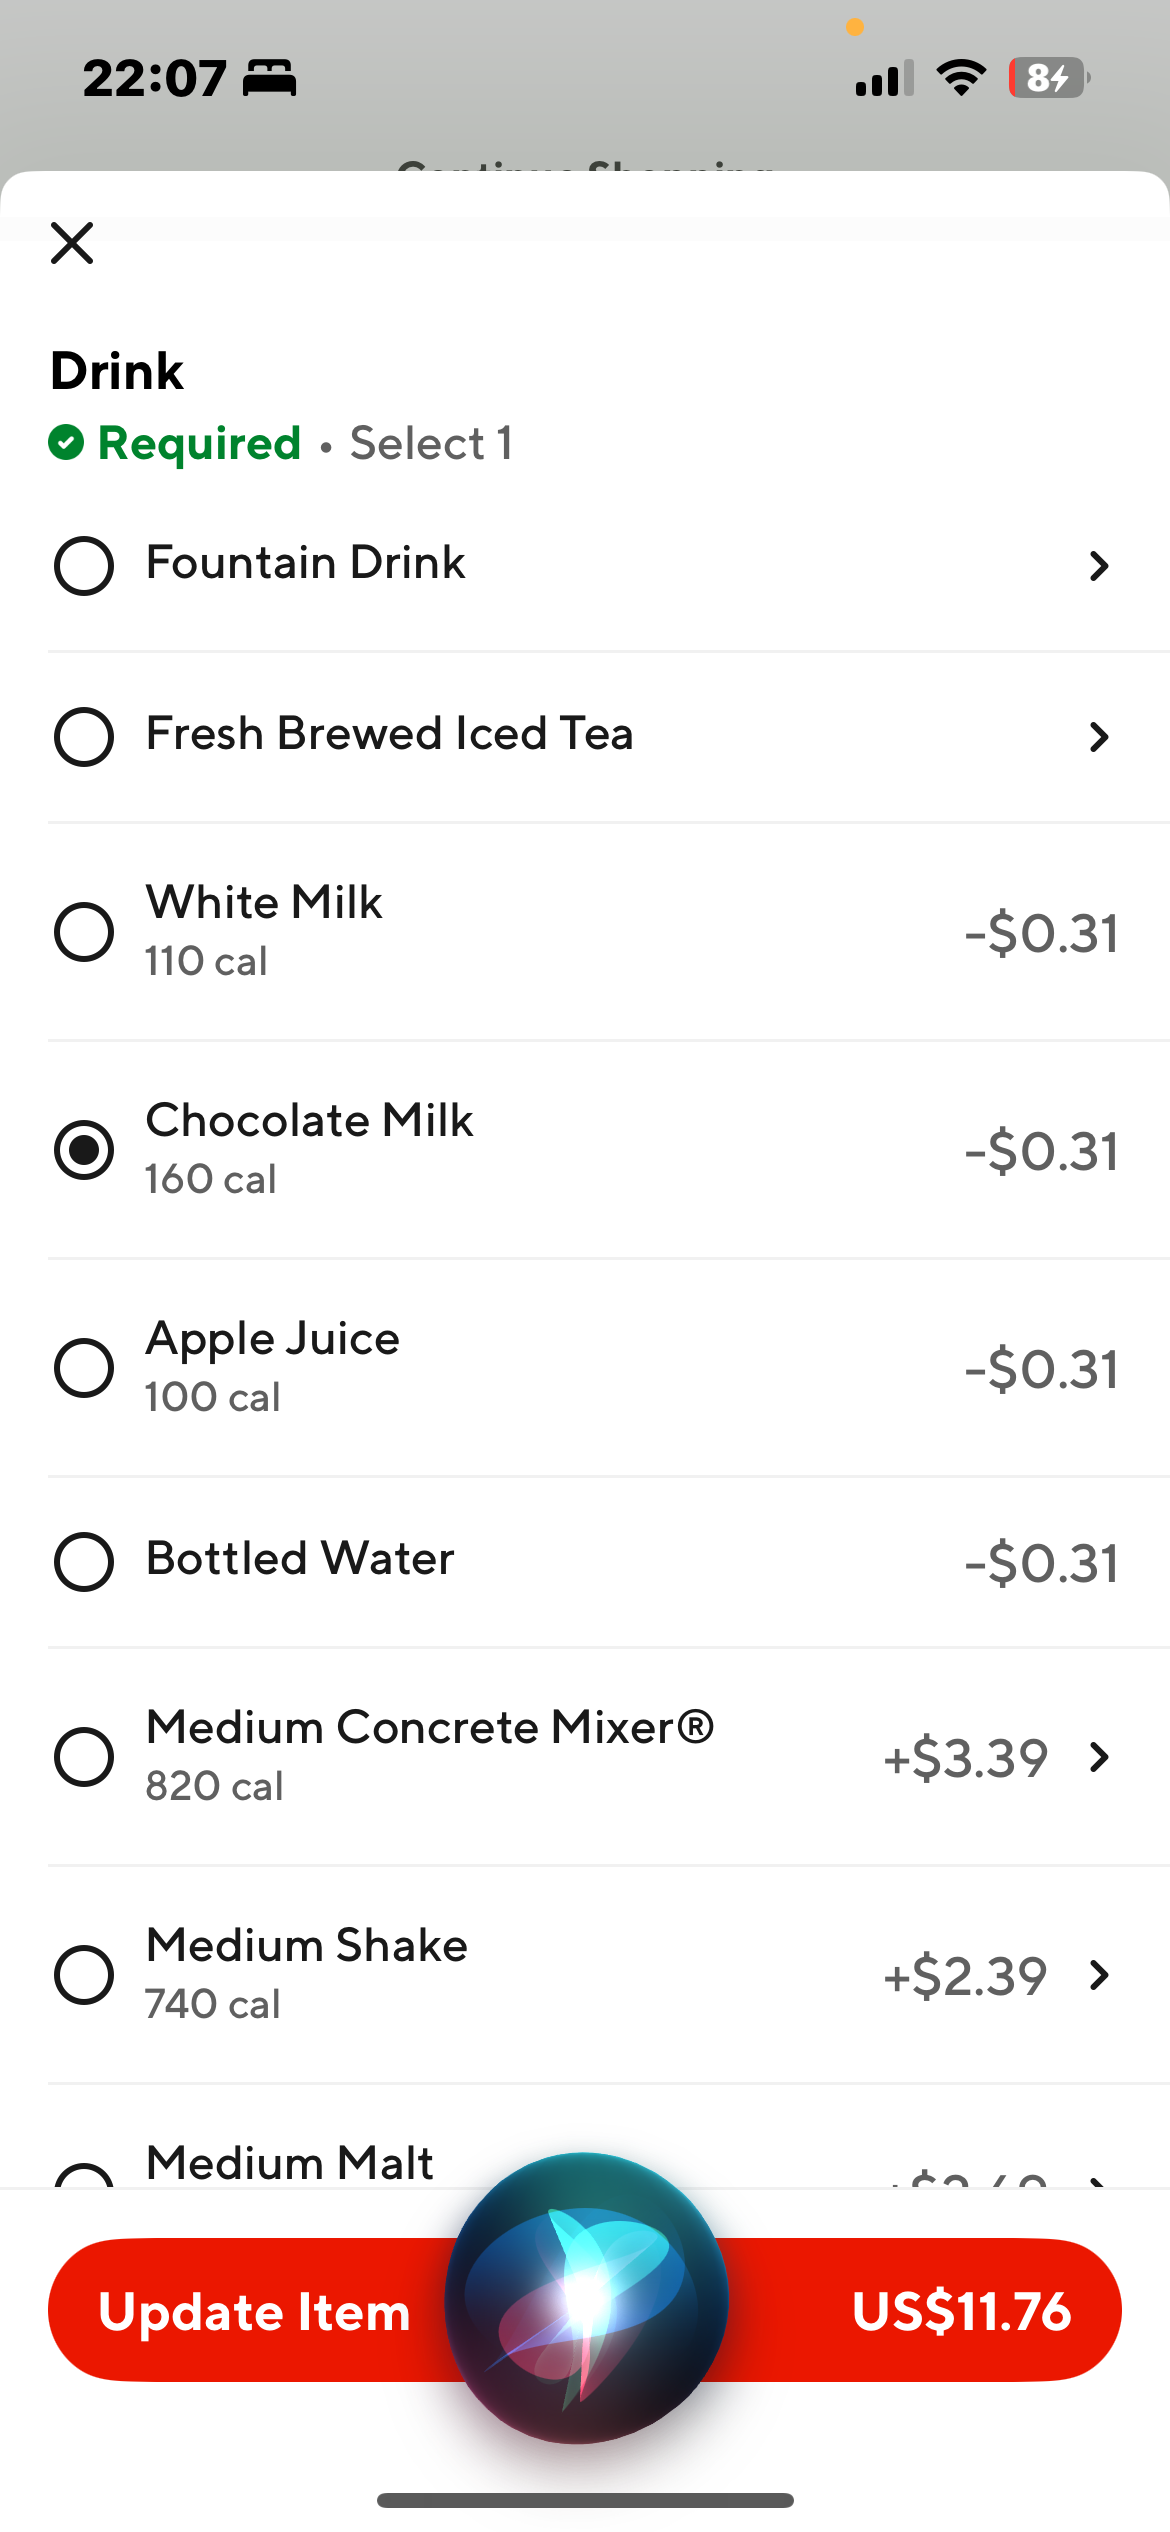
Task: Expand Medium Concrete Mixer choices chevron
Action: [x=1099, y=1757]
